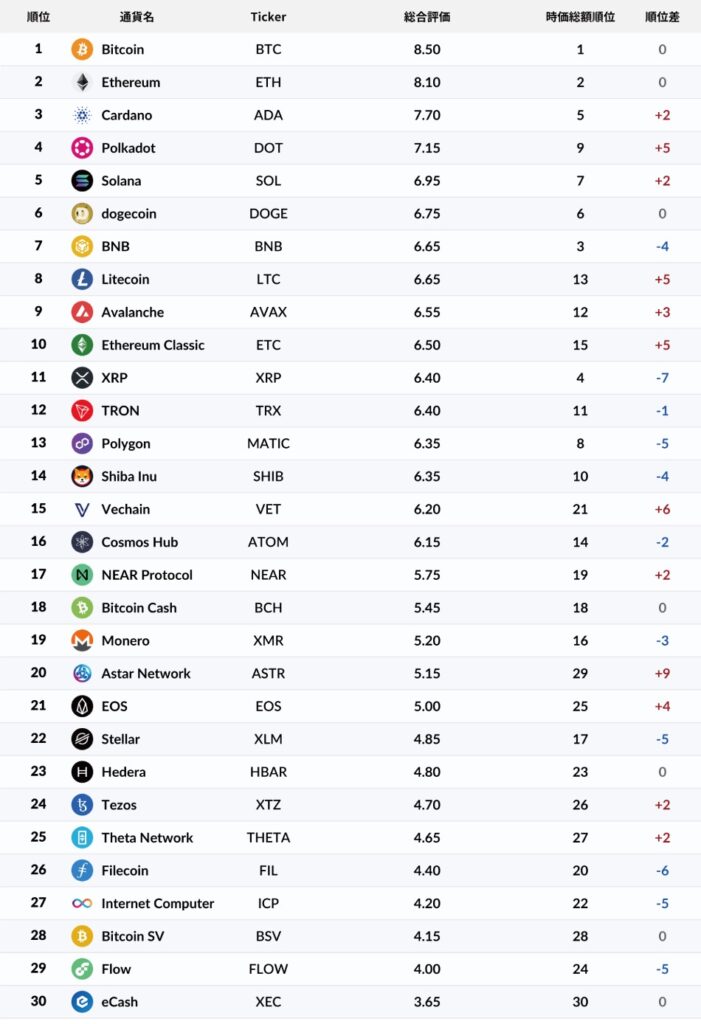Screen dimensions: 701x1024
Task: Open the Cardano coin name link
Action: (x=127, y=115)
